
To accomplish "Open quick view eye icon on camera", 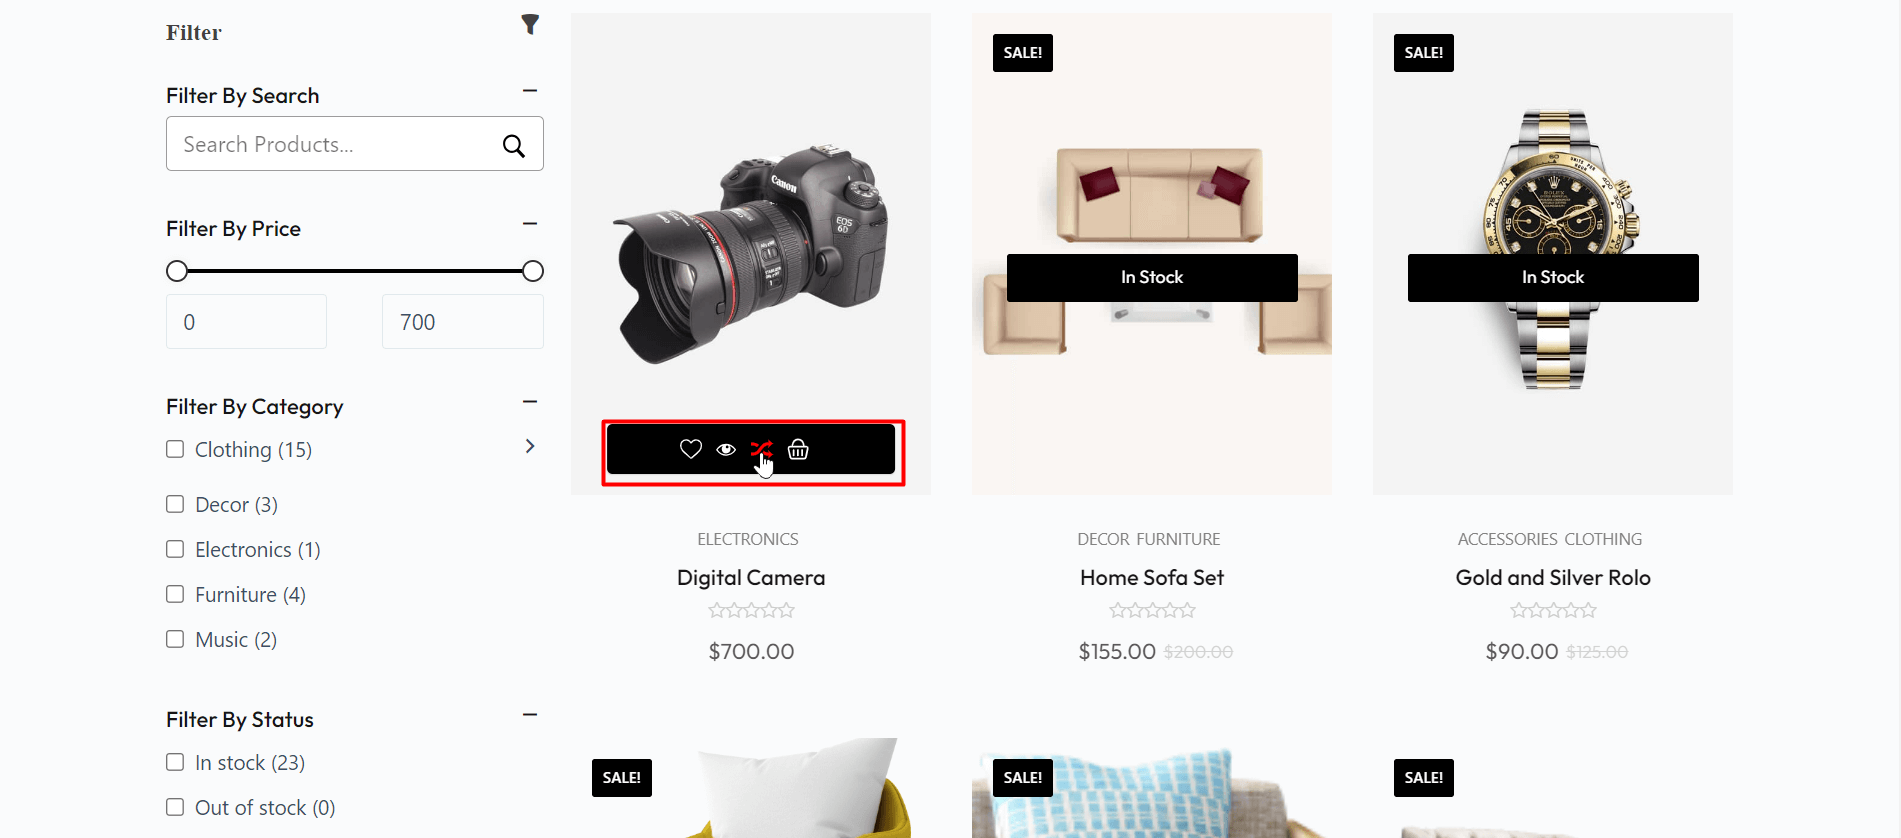I will (x=726, y=449).
